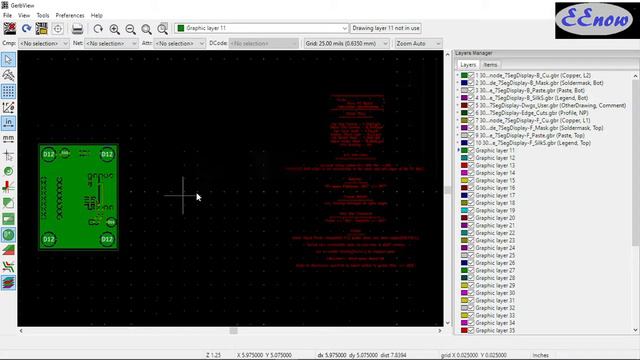The width and height of the screenshot is (640, 360).
Task: Toggle visibility of layer 6 Edge_Cuts.gbr
Action: point(471,113)
